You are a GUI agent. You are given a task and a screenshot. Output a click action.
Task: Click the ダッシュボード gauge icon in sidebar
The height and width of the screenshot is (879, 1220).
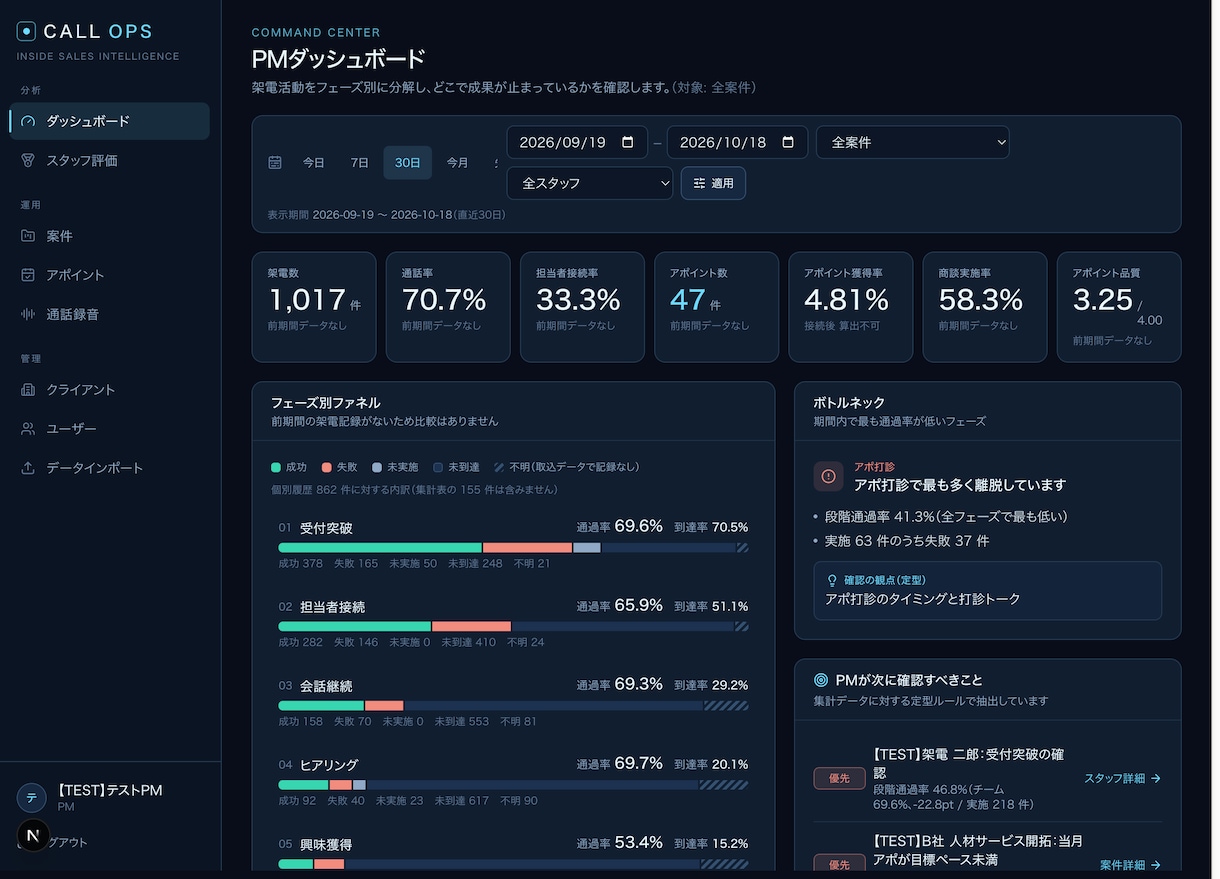point(28,121)
